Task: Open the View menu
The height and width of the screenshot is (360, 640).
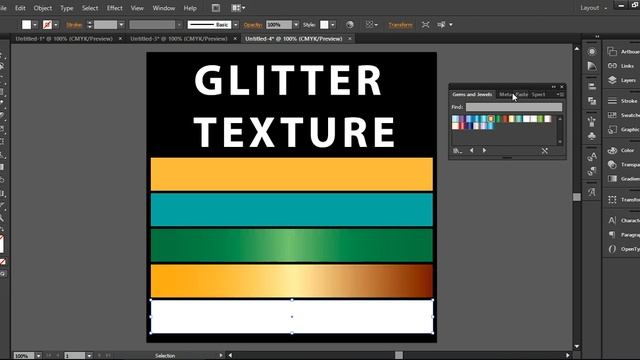Action: coord(137,8)
